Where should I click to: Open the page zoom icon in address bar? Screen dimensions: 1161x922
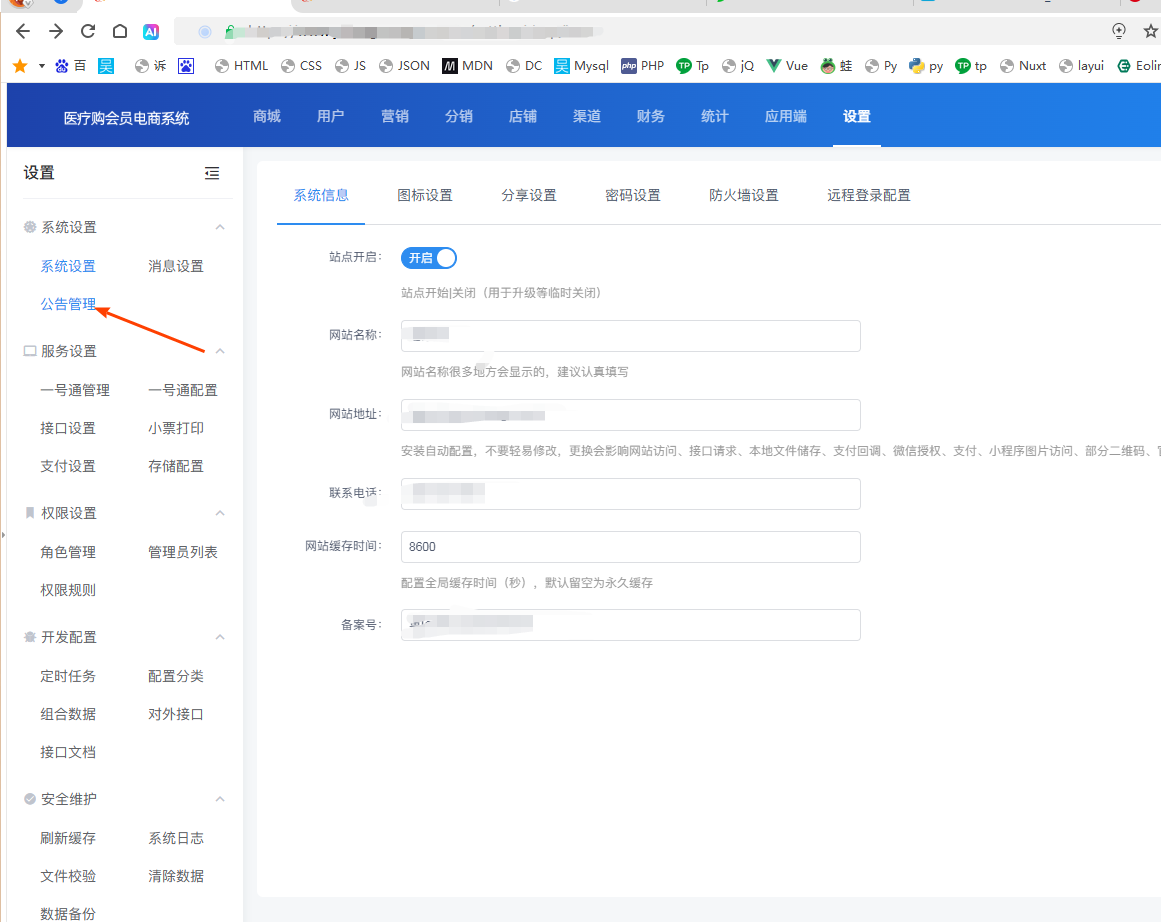click(1119, 31)
